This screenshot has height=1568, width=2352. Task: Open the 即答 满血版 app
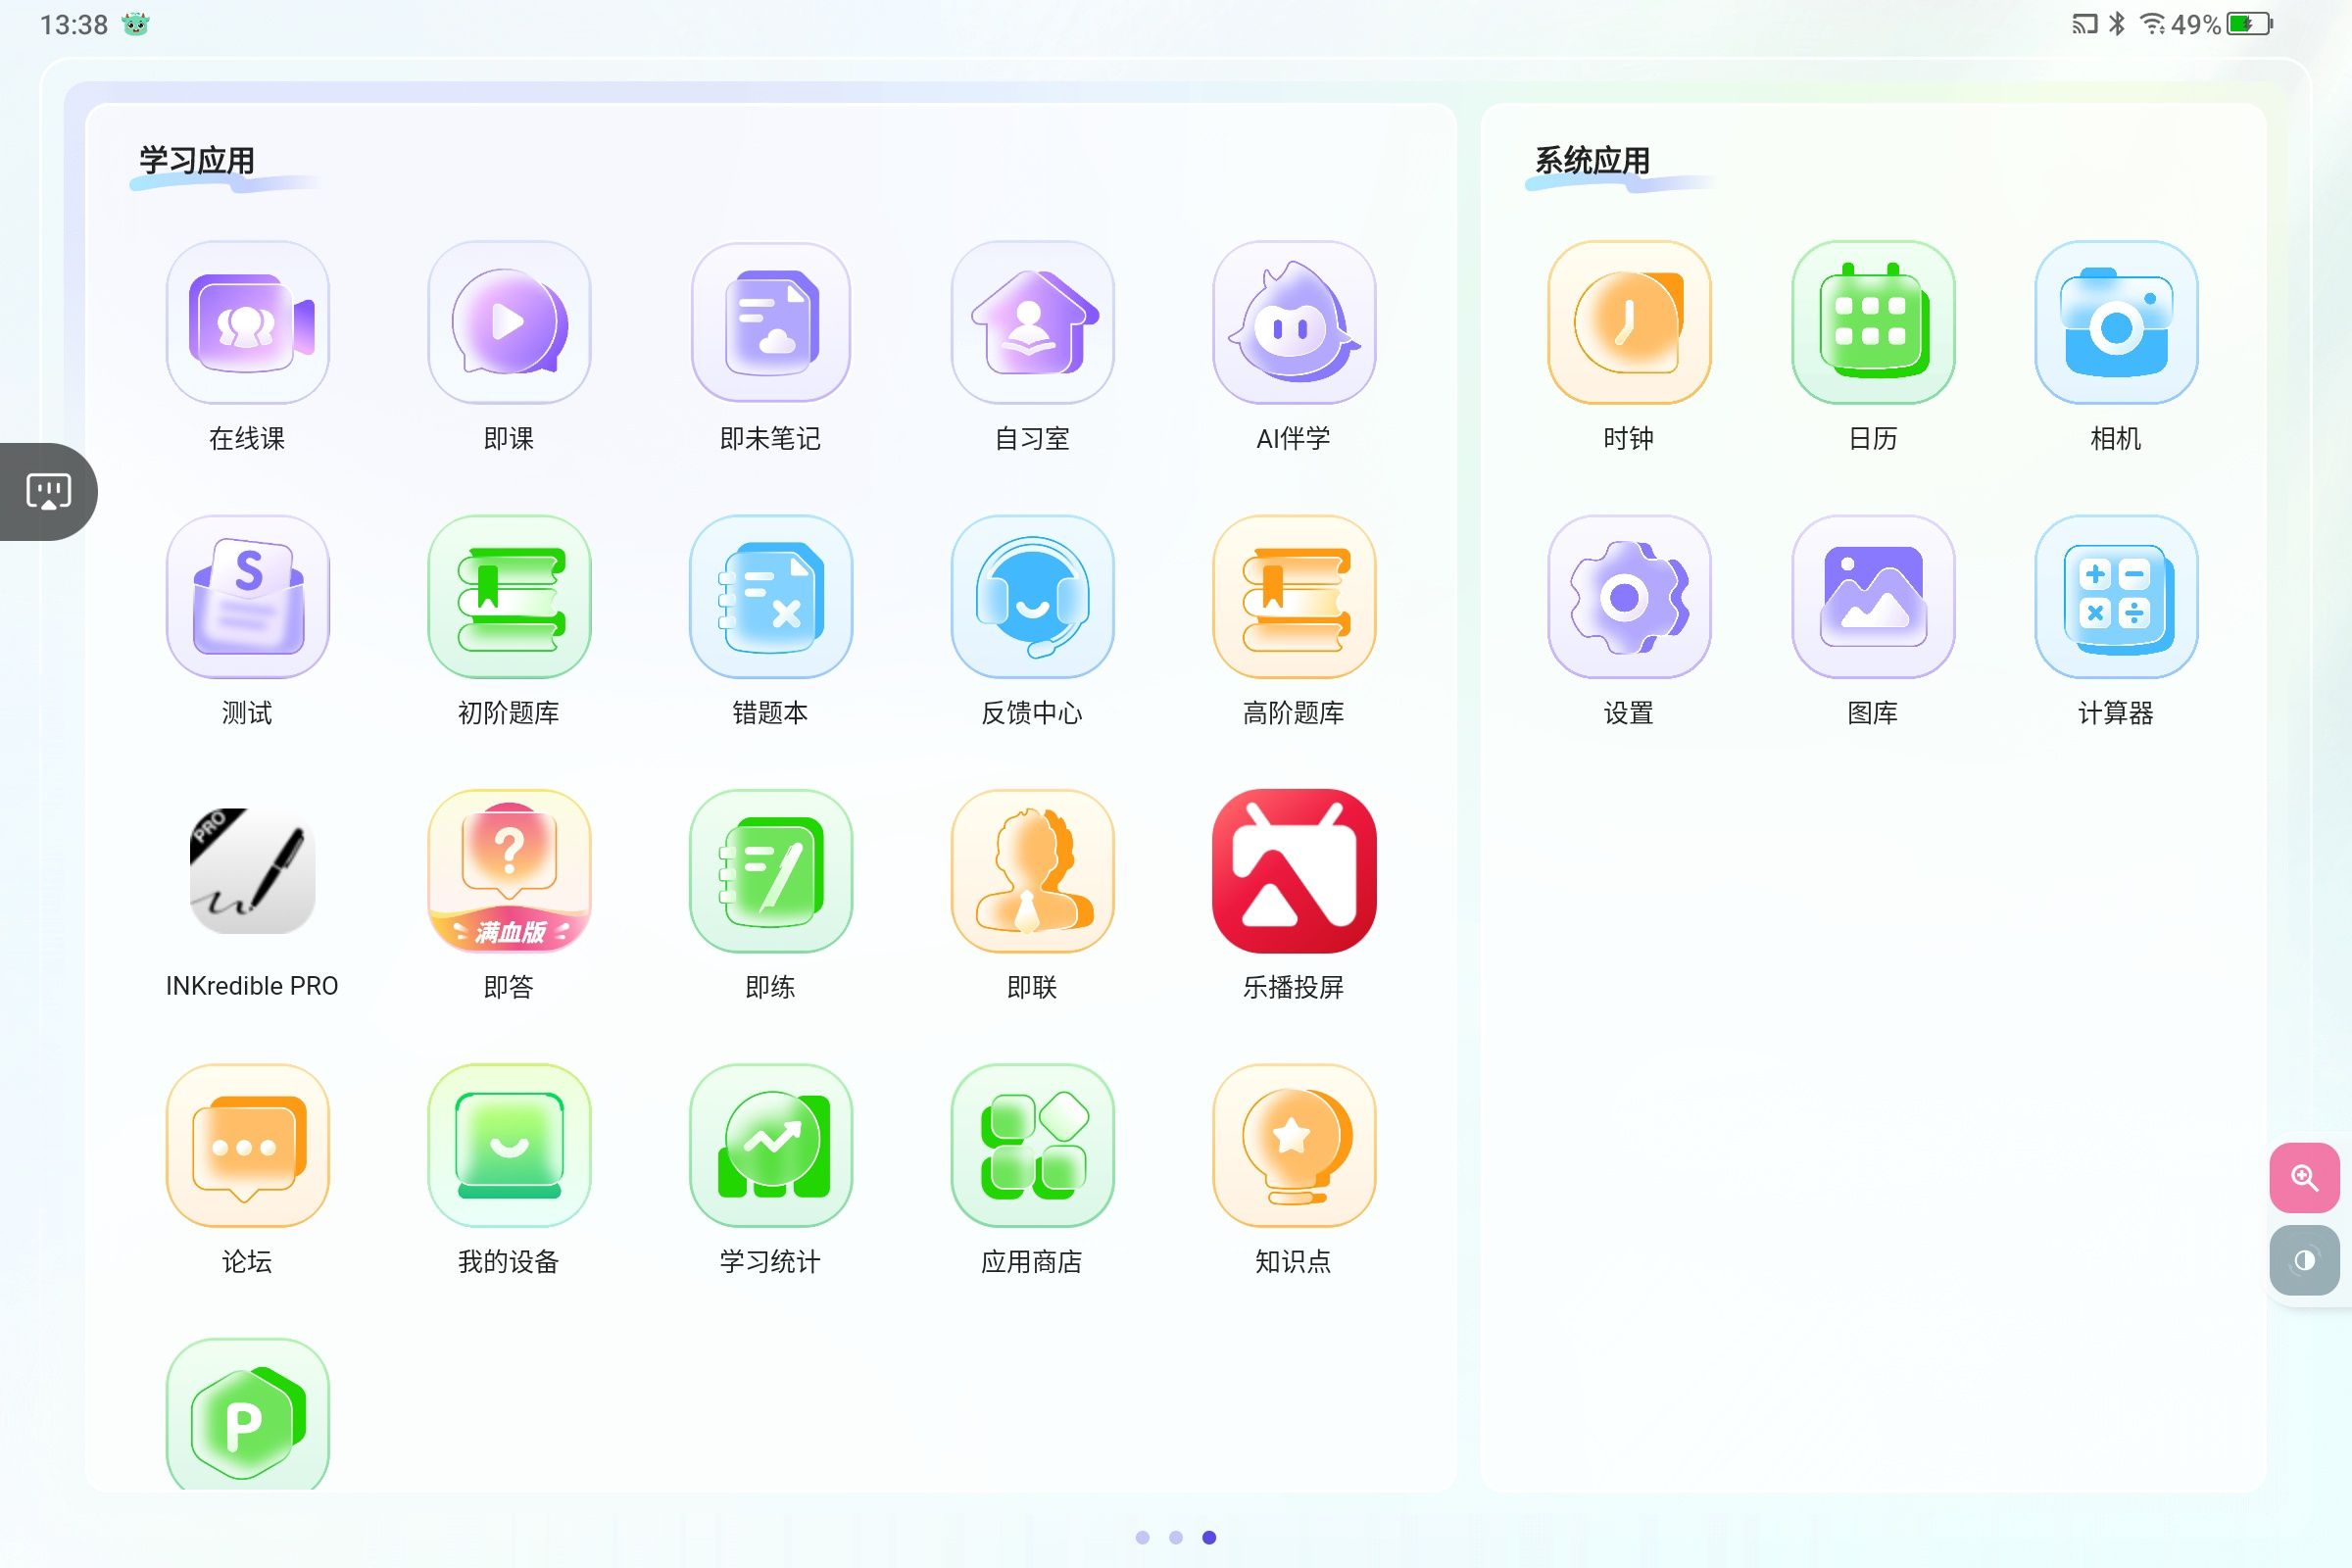point(509,871)
